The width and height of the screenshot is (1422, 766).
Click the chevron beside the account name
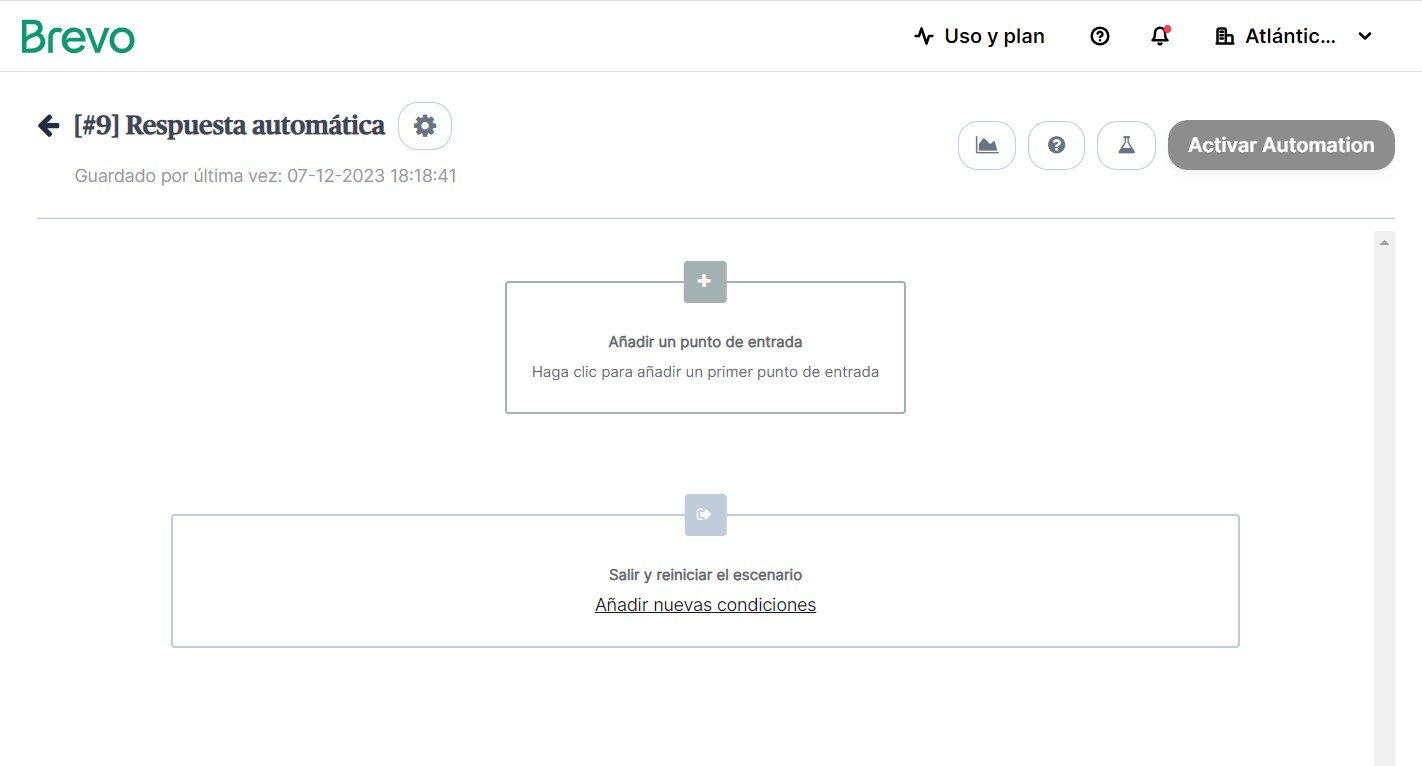point(1365,37)
